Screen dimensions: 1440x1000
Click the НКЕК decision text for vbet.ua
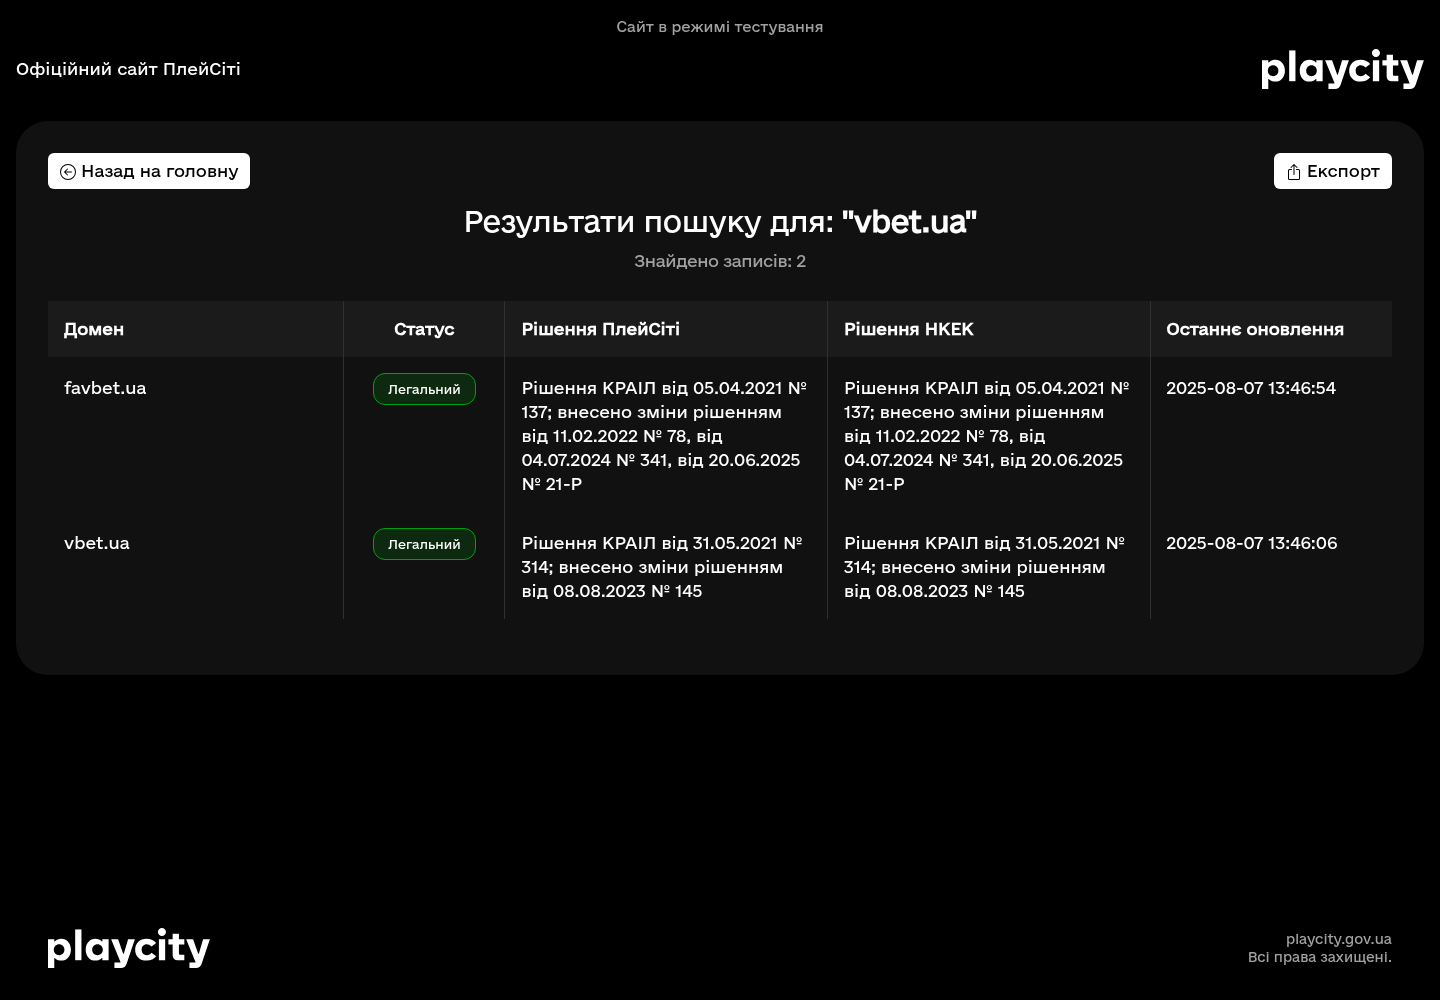985,567
